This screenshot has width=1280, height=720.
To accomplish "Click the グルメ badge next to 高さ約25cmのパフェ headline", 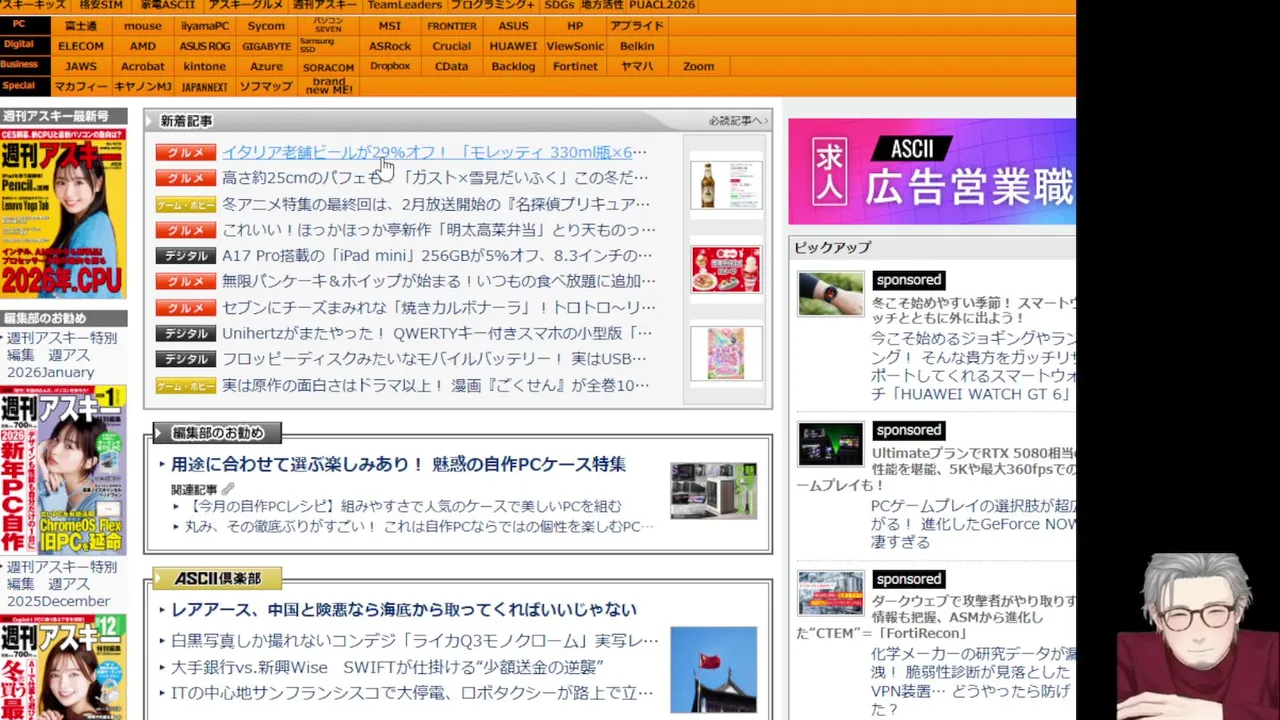I will pyautogui.click(x=186, y=178).
